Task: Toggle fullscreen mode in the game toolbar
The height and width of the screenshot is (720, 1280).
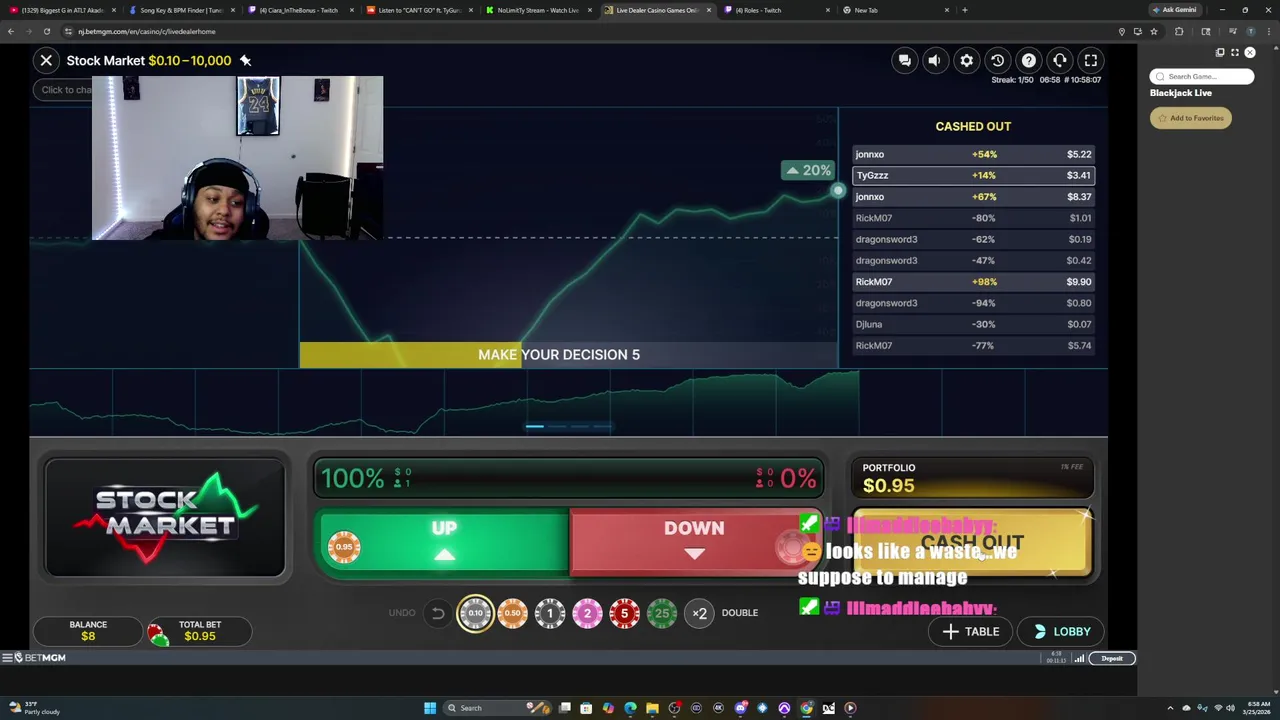Action: [x=1091, y=60]
